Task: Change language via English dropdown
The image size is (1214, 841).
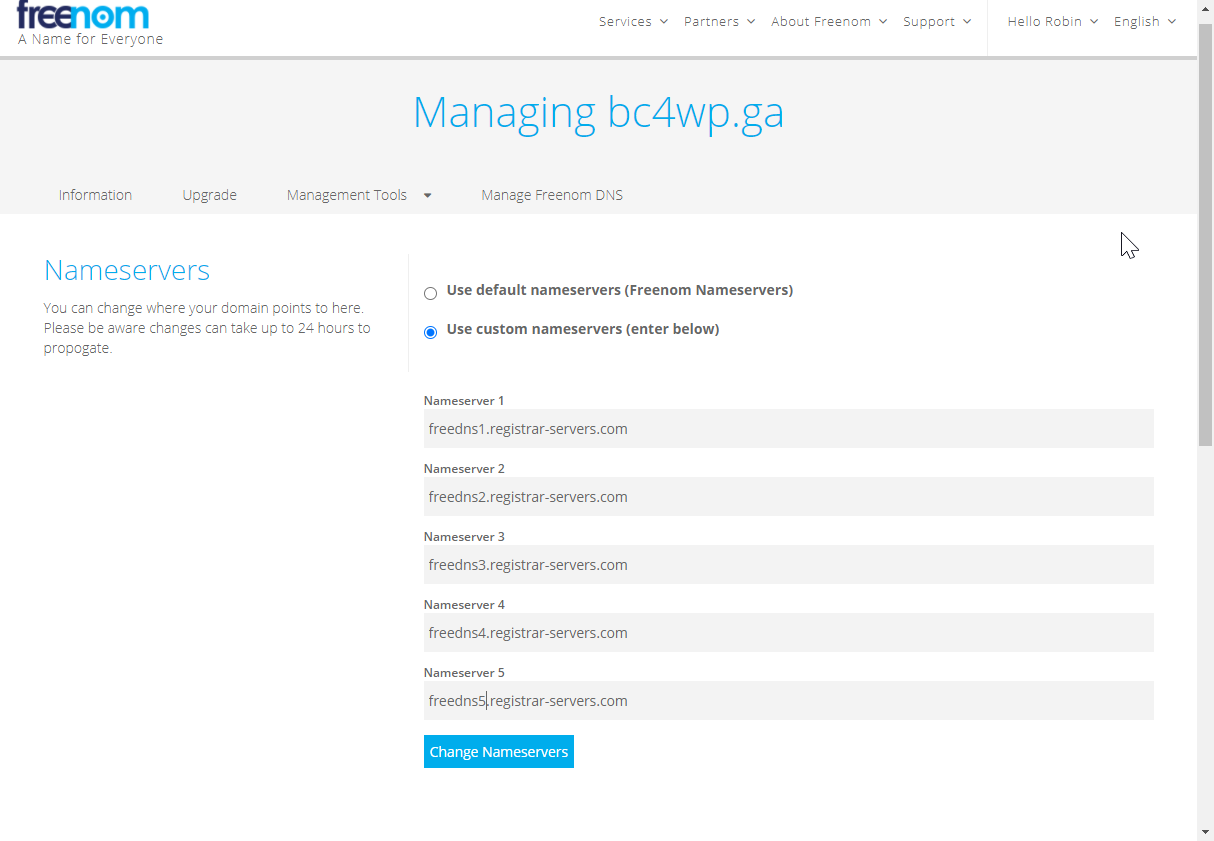Action: [1144, 22]
